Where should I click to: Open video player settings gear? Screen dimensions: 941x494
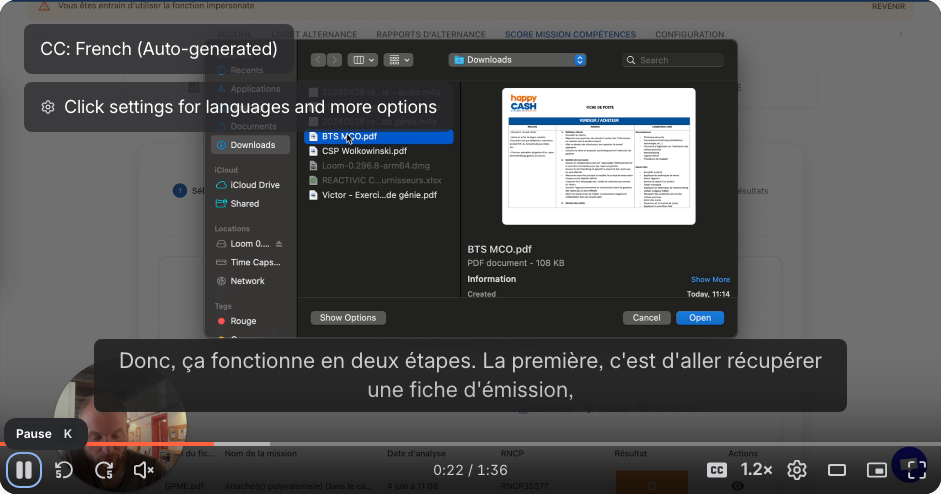point(797,470)
